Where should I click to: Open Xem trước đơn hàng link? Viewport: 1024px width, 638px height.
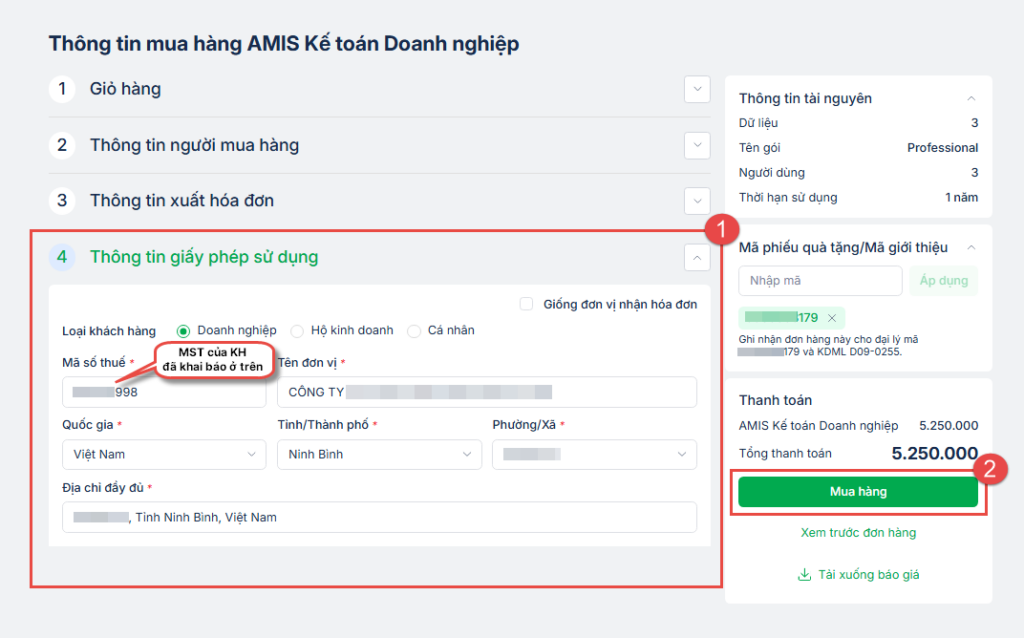click(x=858, y=533)
